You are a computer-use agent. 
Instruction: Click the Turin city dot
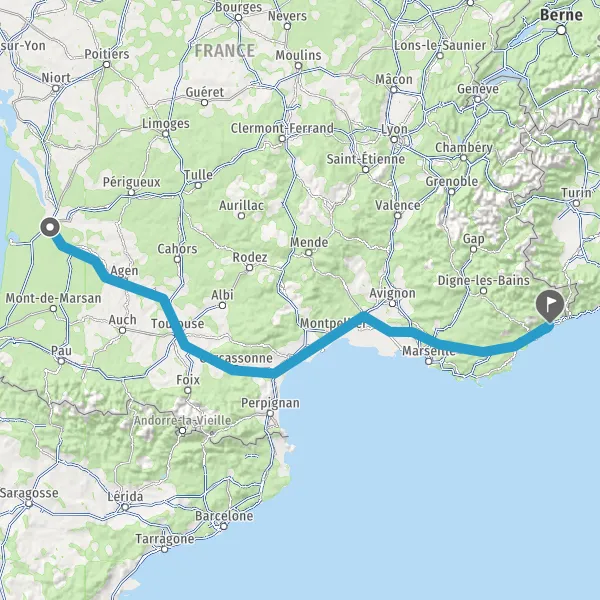coord(576,204)
